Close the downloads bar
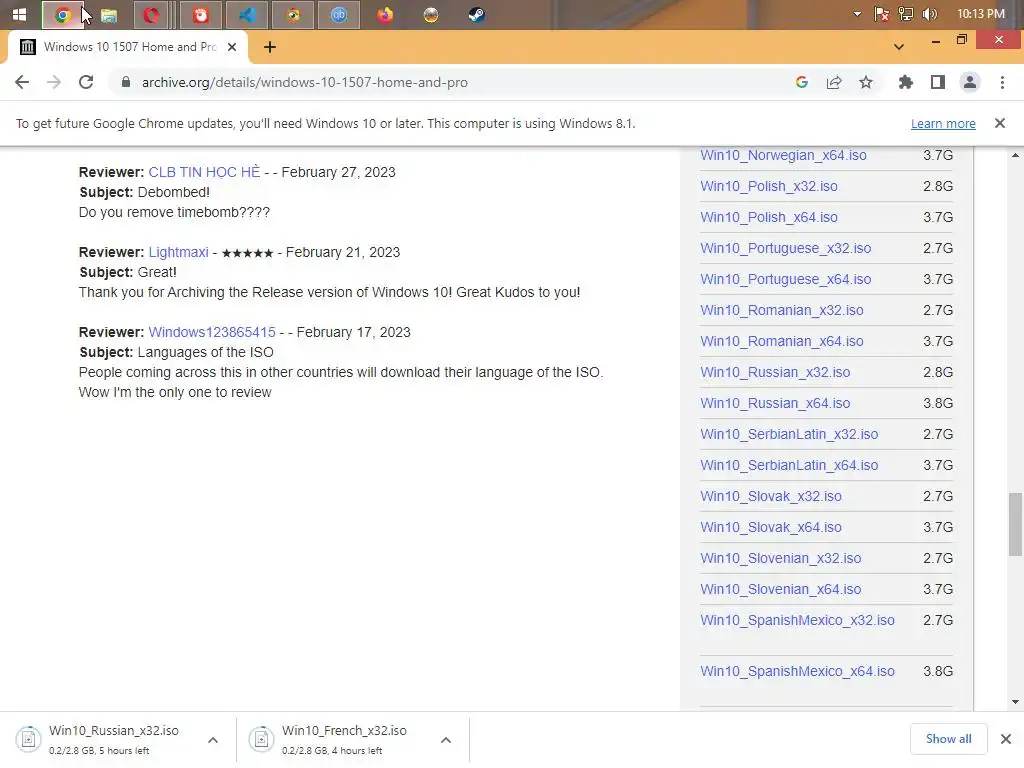 pyautogui.click(x=1006, y=739)
